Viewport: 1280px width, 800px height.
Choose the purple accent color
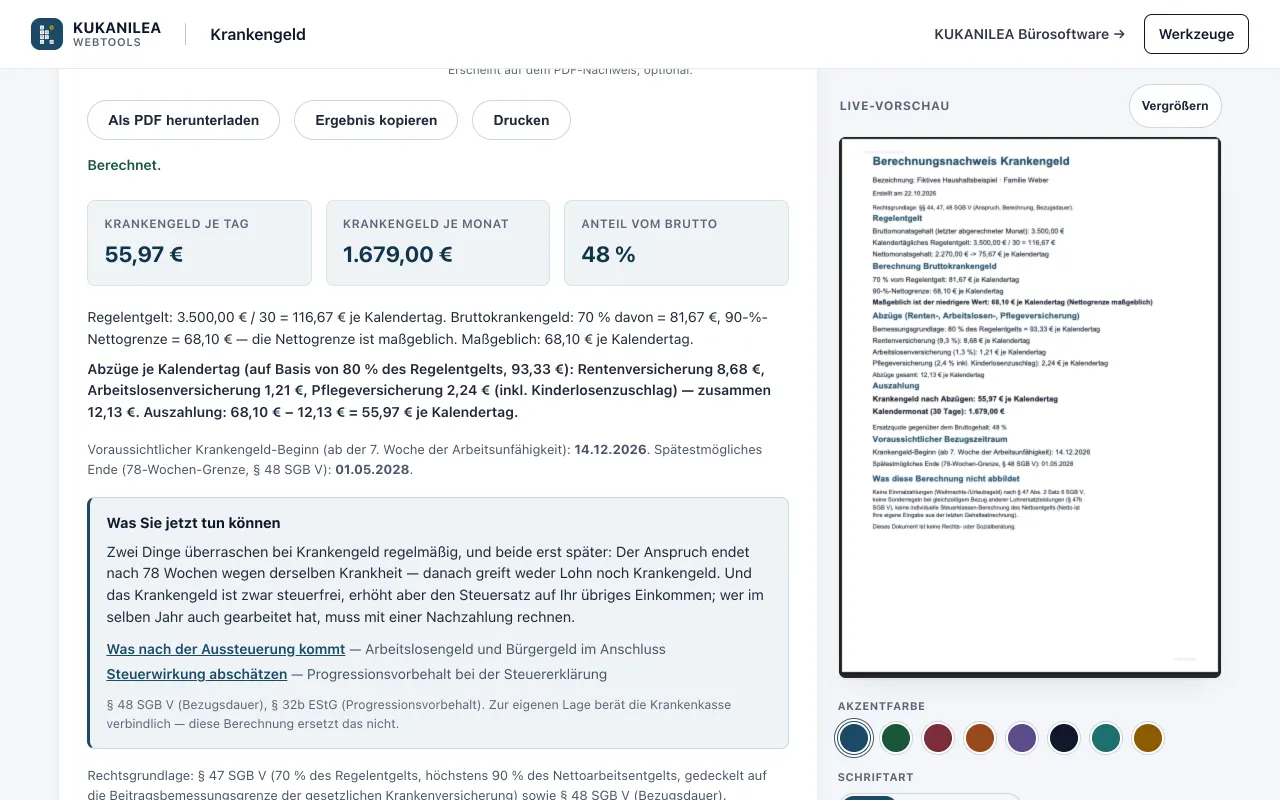tap(1022, 738)
